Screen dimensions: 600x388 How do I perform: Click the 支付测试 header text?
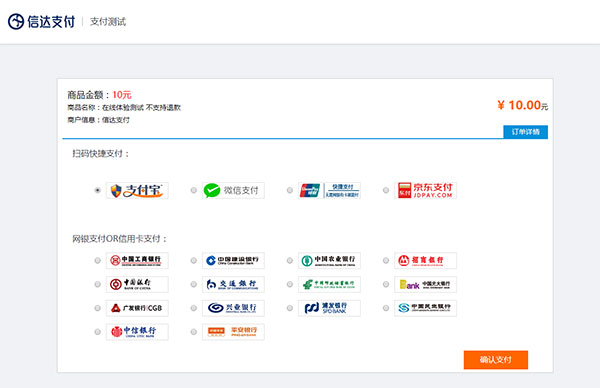(108, 22)
